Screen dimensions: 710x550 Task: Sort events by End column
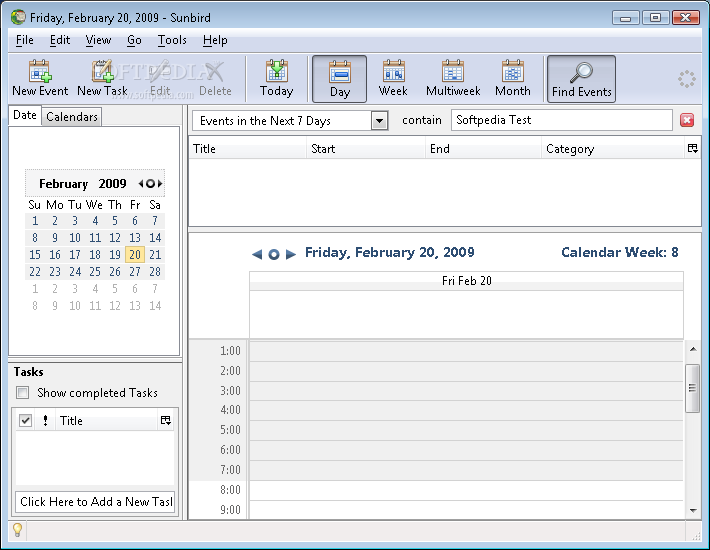(x=483, y=148)
